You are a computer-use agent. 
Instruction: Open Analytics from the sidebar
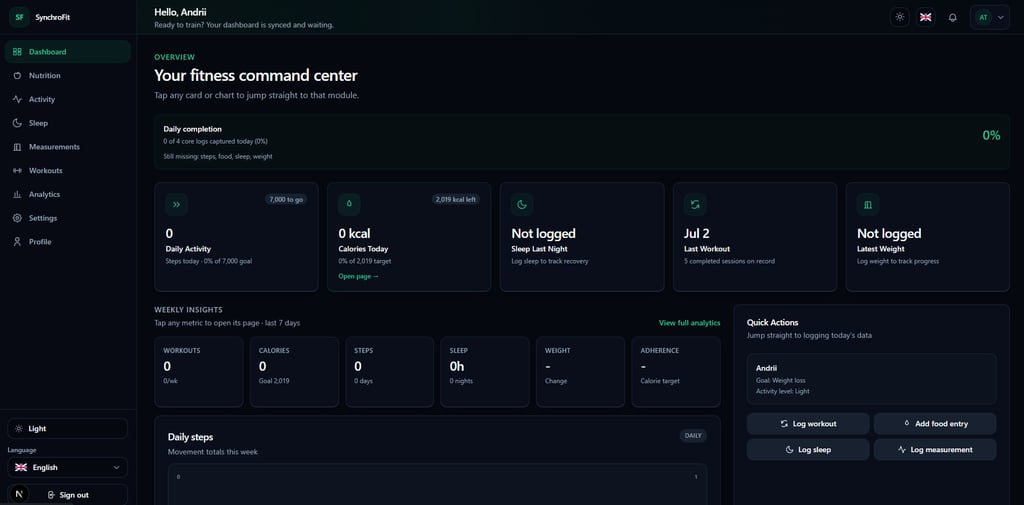(67, 194)
